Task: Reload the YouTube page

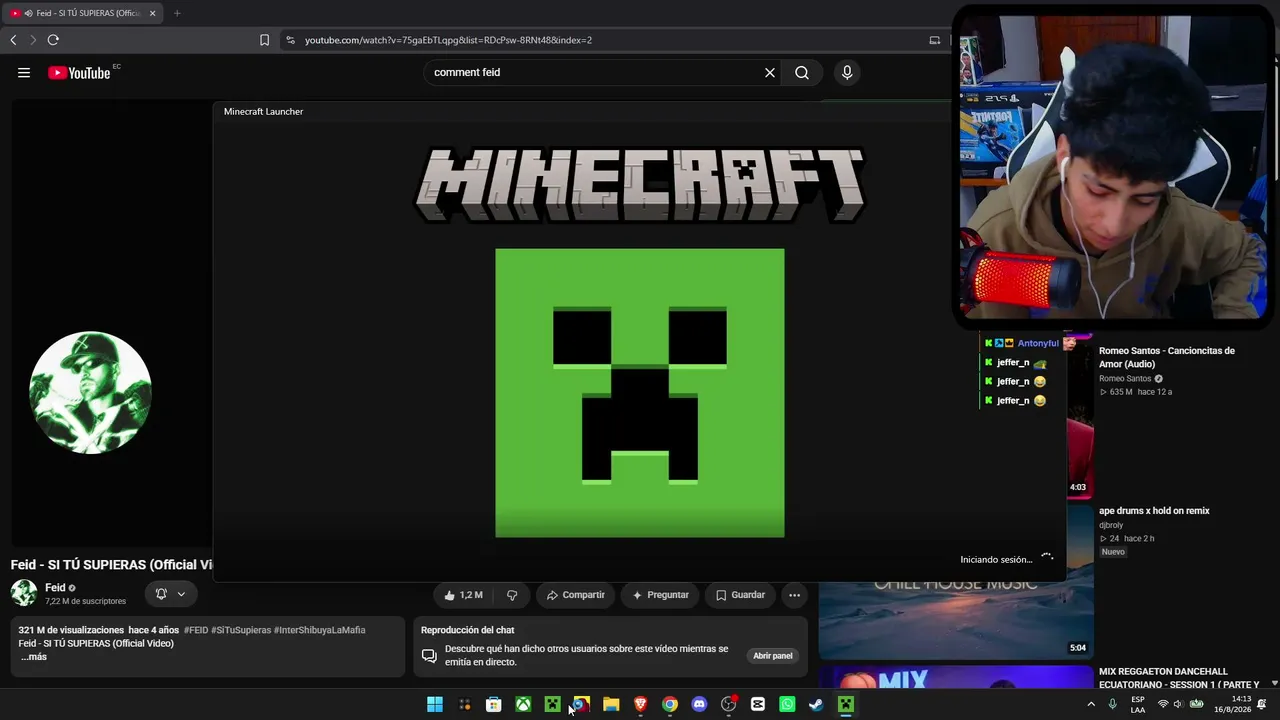Action: (53, 40)
